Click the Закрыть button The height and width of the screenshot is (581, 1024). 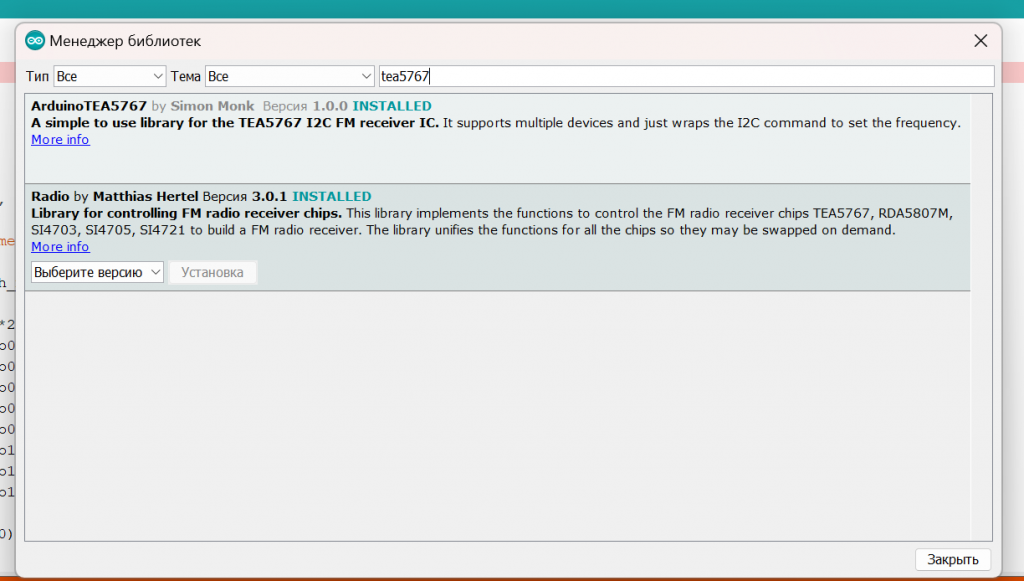point(952,559)
